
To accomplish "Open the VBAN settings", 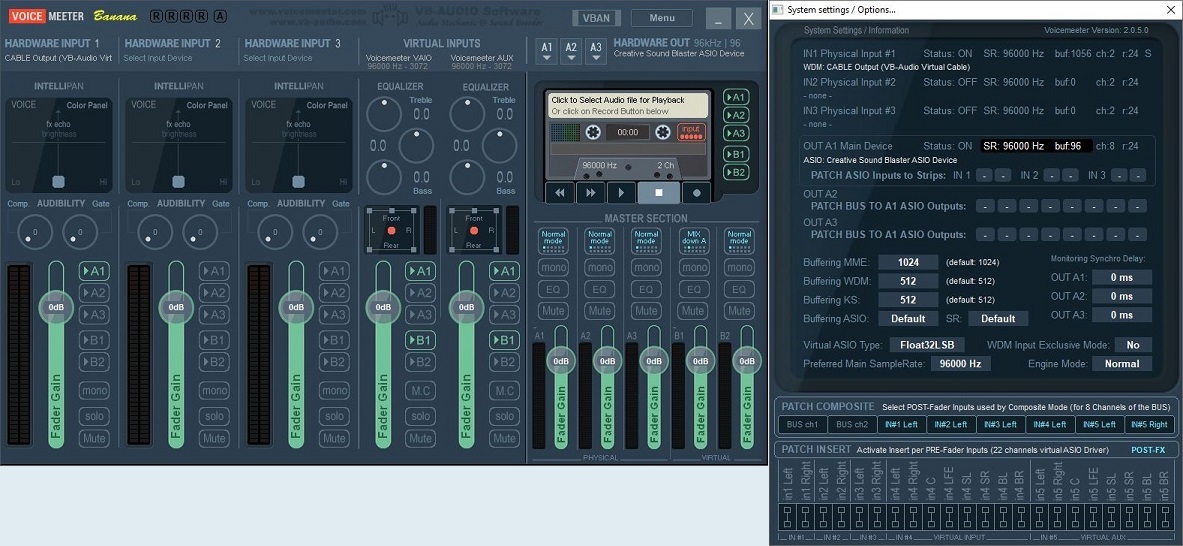I will pyautogui.click(x=596, y=18).
